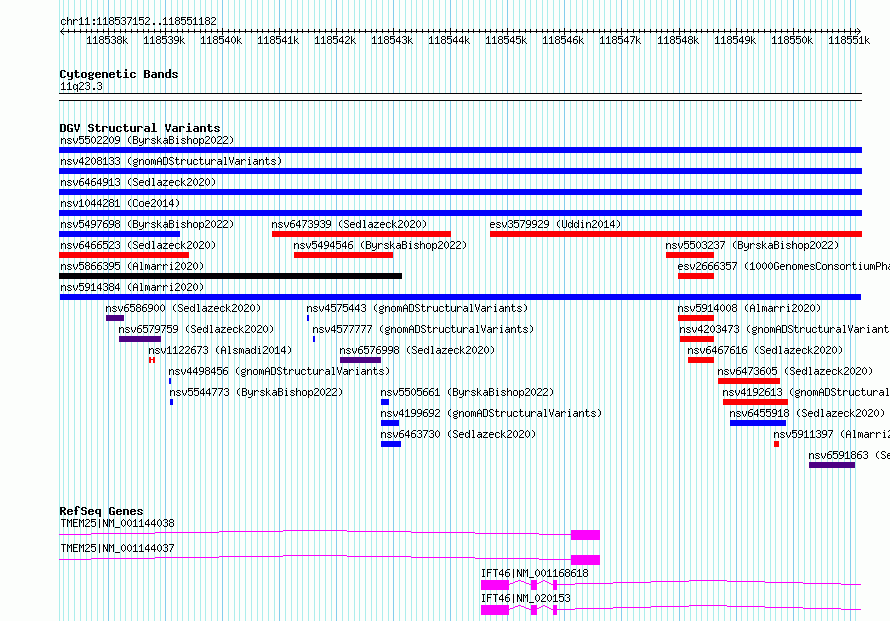
Task: Select the blue nsv6463730 variant bar
Action: 391,444
